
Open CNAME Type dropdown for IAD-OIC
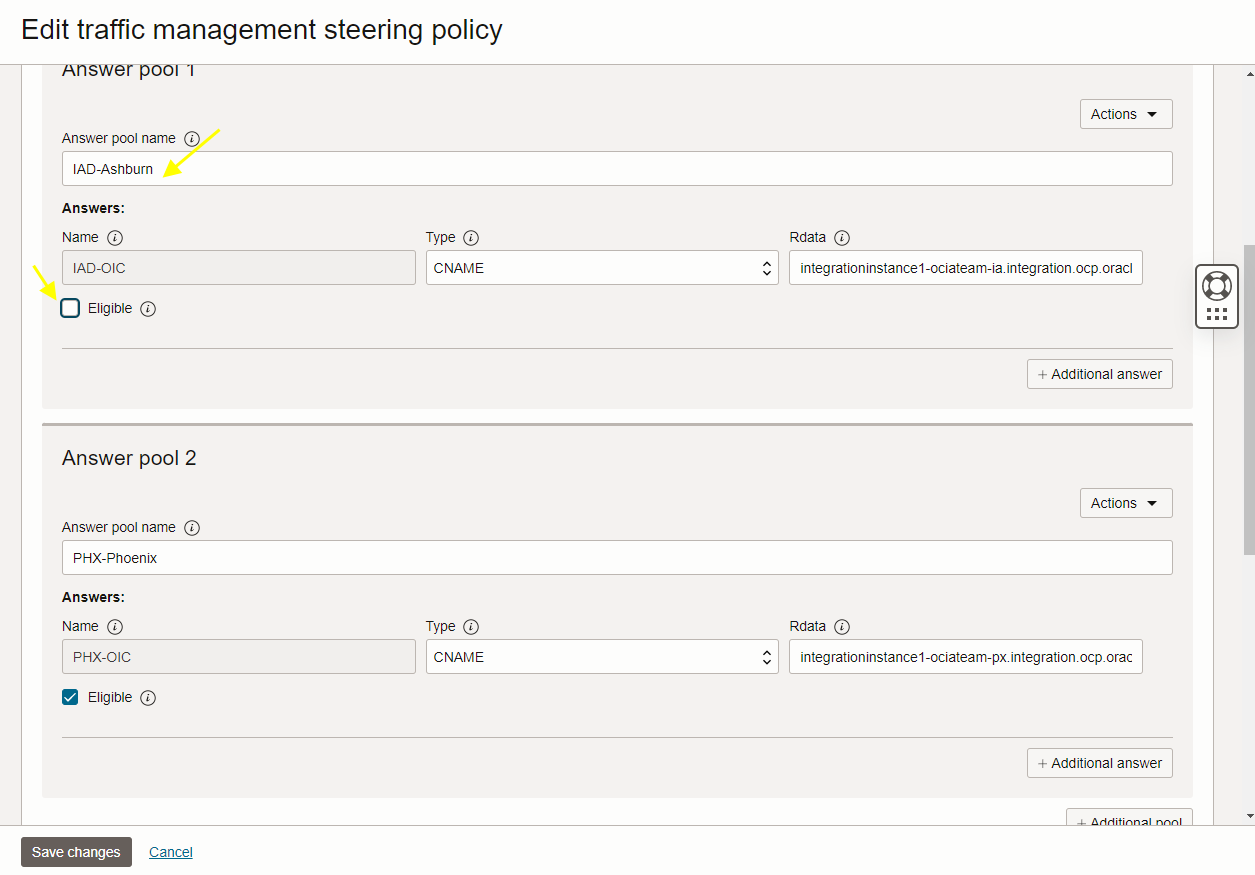(x=602, y=268)
